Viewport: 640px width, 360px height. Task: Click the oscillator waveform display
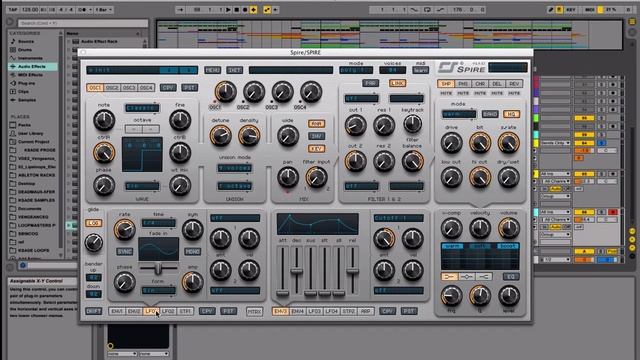coord(142,154)
